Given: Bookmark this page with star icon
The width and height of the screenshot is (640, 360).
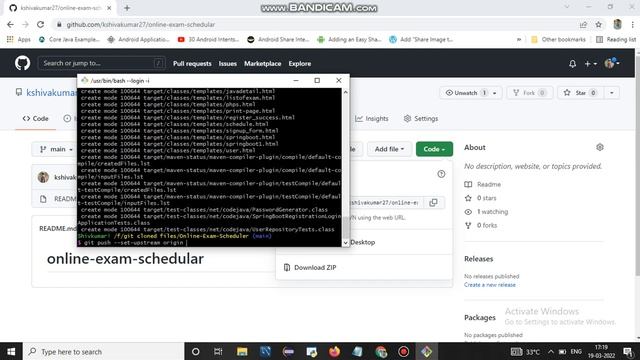Looking at the screenshot, I should 598,24.
